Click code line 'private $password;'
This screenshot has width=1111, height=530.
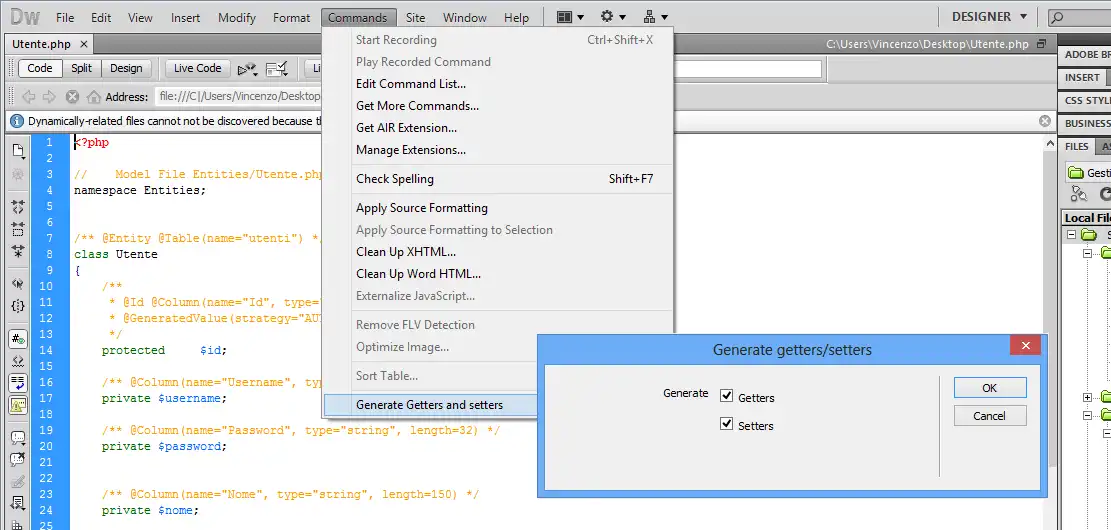click(x=164, y=446)
